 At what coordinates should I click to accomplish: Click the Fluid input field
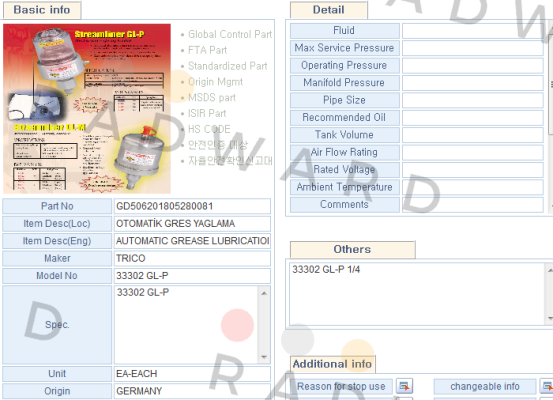pos(473,31)
